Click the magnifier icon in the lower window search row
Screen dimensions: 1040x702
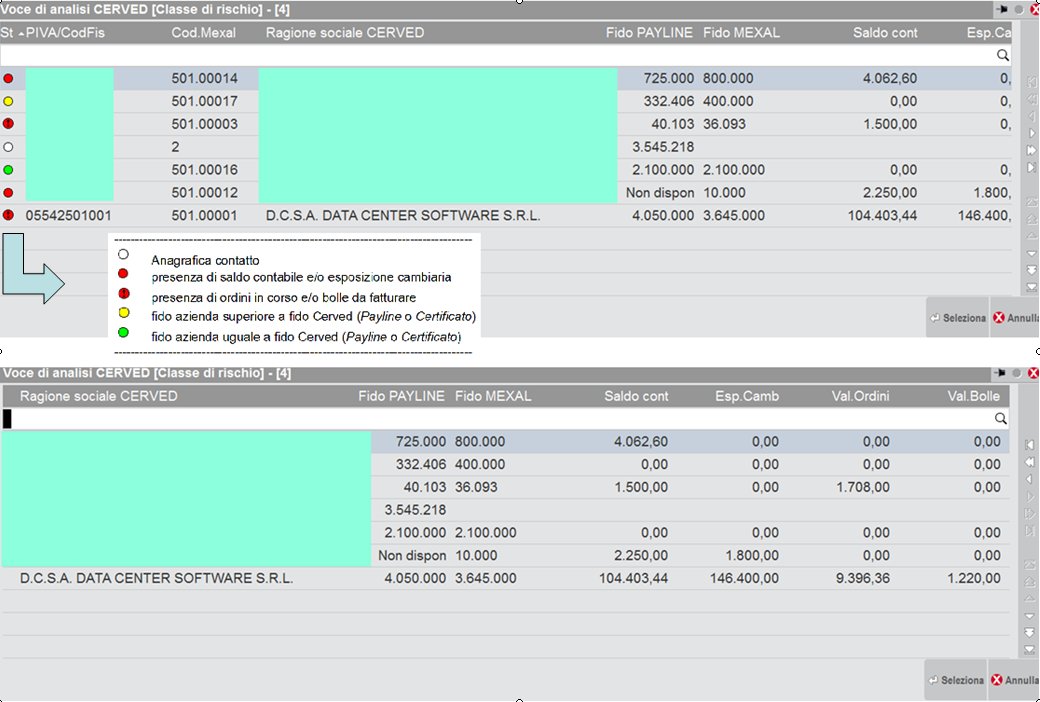coord(1001,419)
